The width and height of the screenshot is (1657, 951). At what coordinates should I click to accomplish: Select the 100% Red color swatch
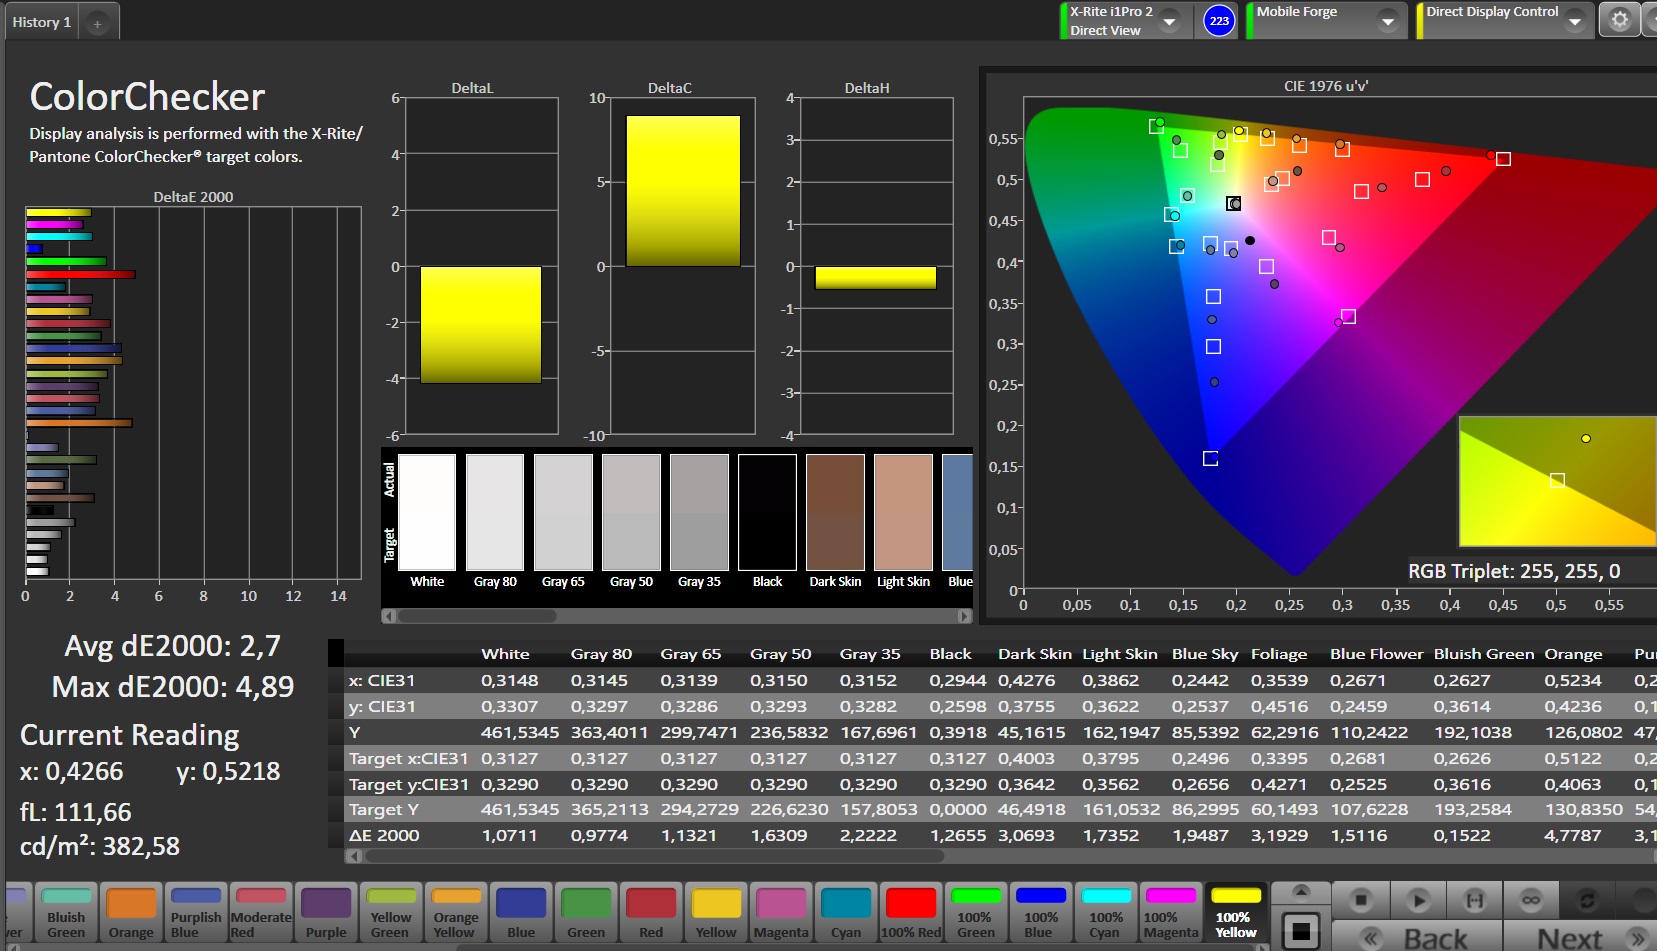coord(911,912)
